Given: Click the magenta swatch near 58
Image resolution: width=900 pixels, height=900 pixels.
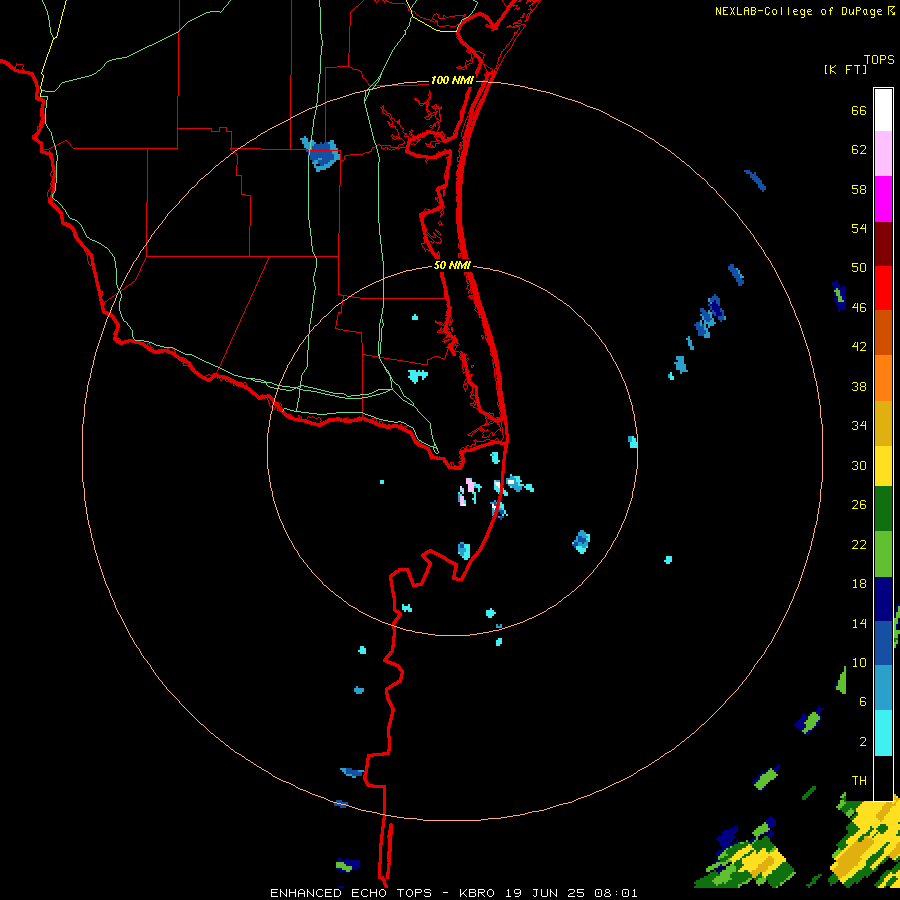Looking at the screenshot, I should pyautogui.click(x=883, y=199).
